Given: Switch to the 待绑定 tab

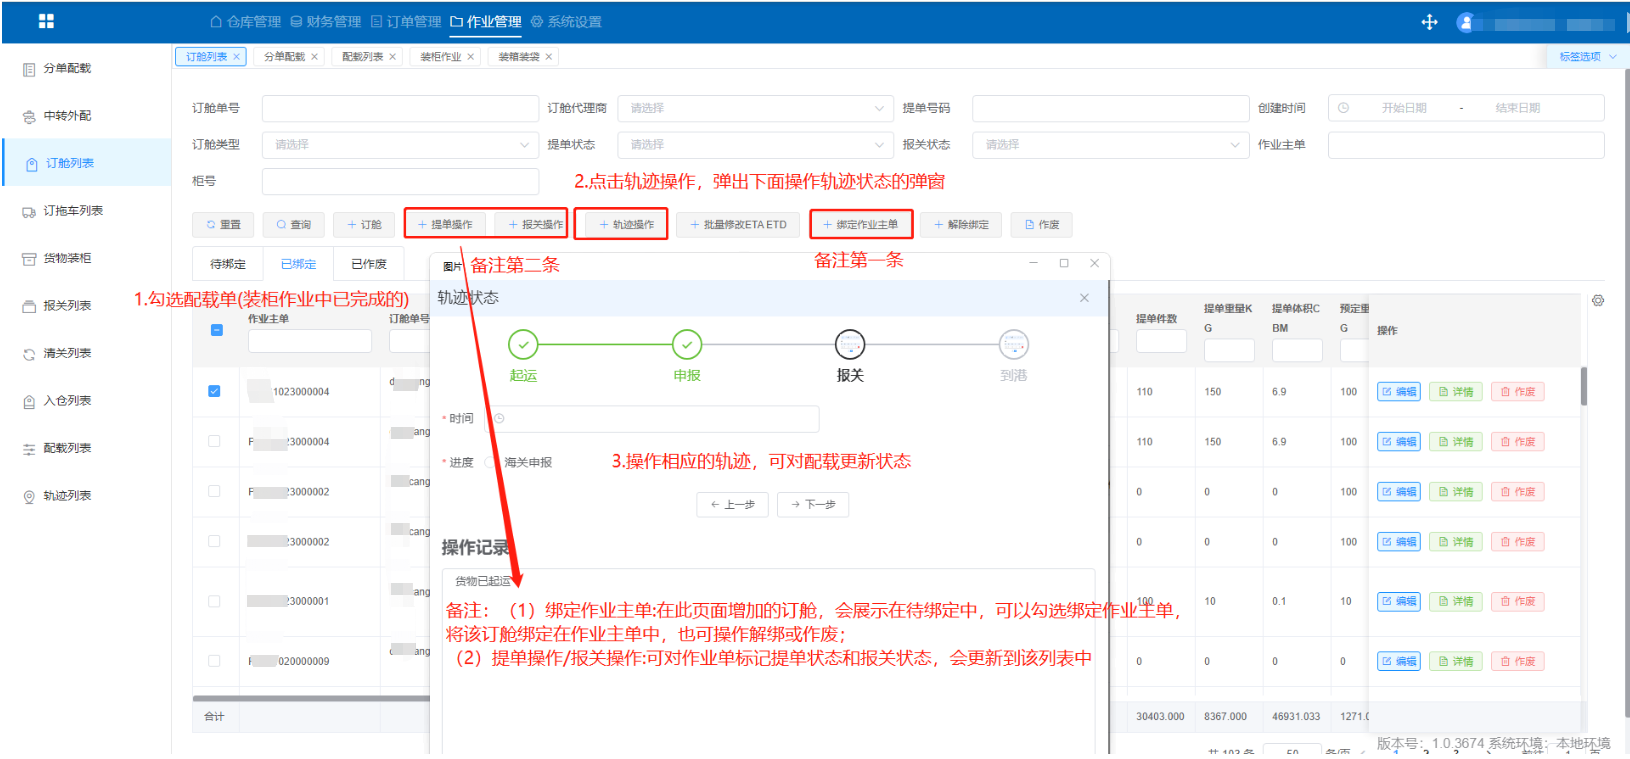Looking at the screenshot, I should point(228,264).
